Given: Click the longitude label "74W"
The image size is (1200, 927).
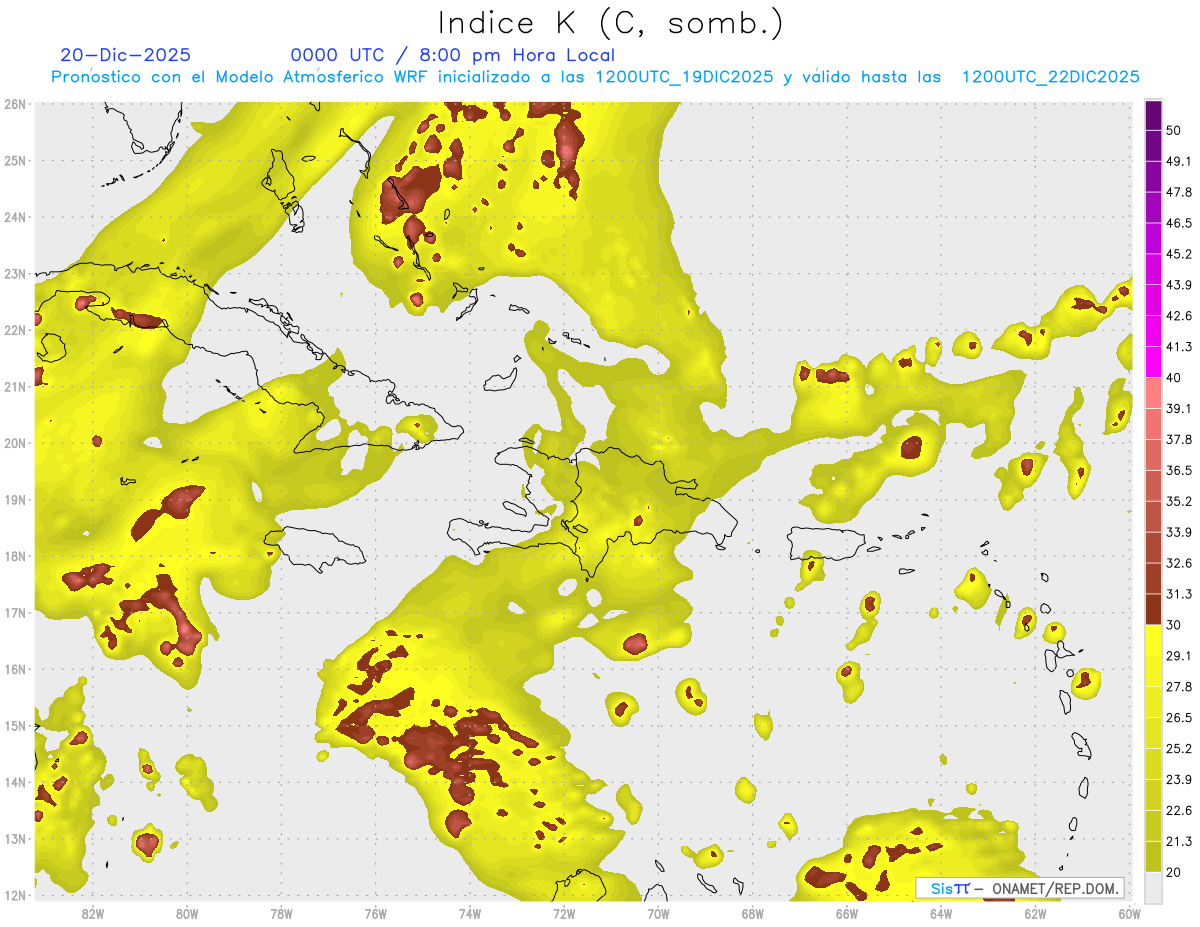Looking at the screenshot, I should [x=470, y=913].
